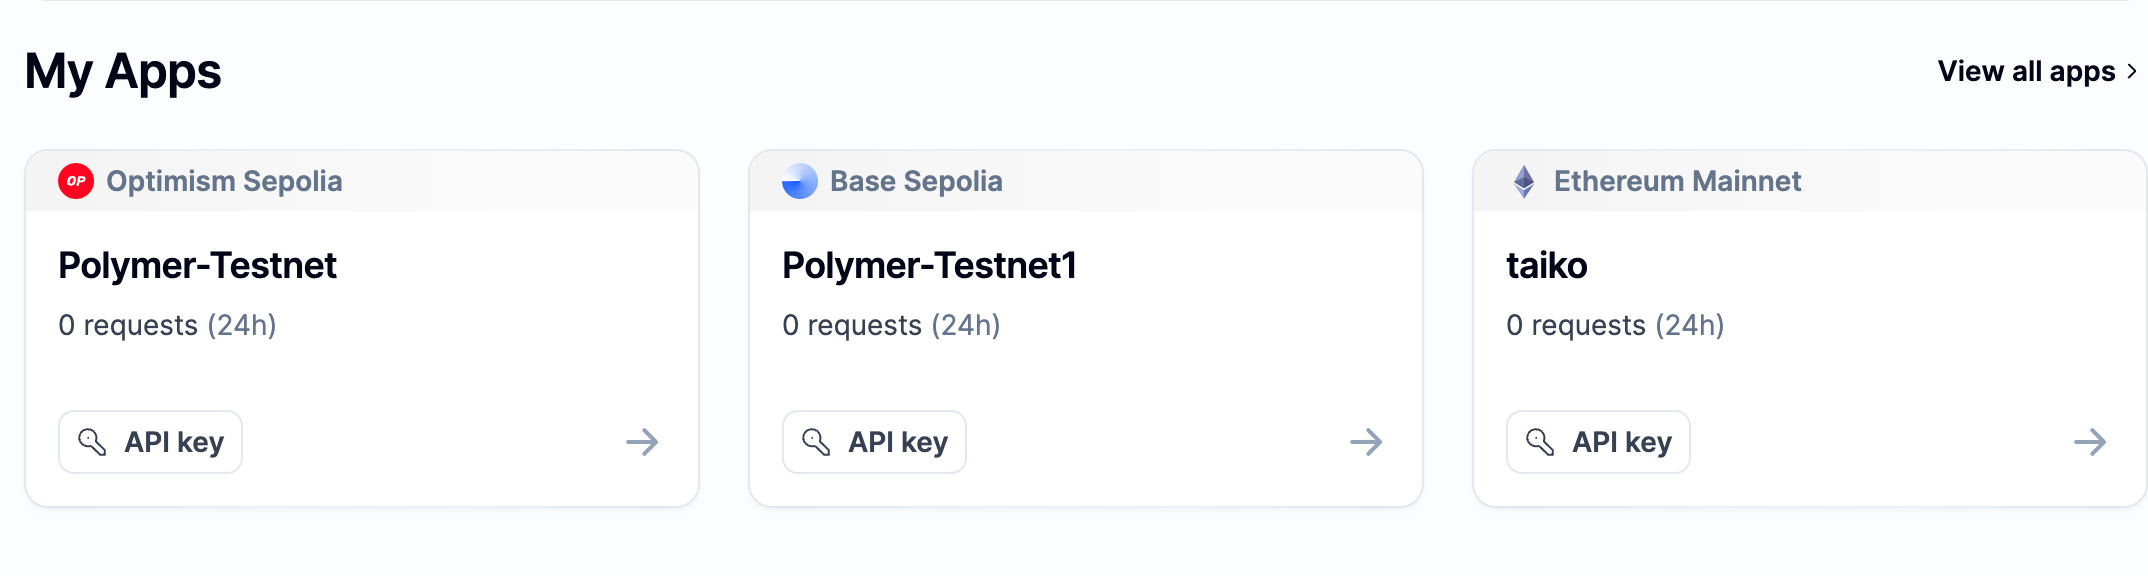Click key icon on Polymer-Testnet1 card
2148x576 pixels.
[816, 442]
